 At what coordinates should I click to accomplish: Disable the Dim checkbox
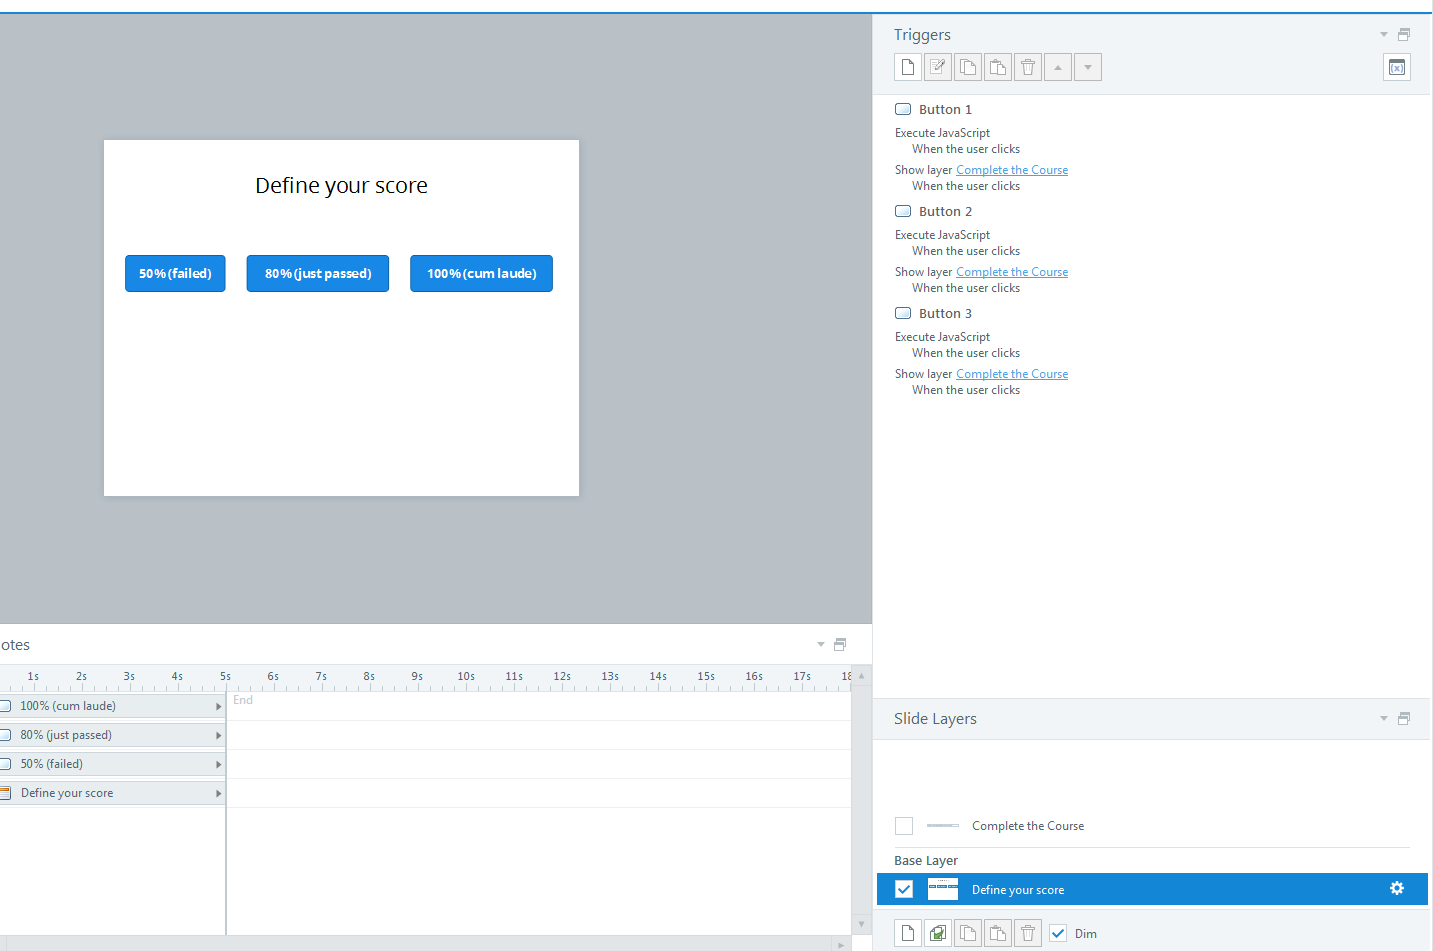pos(1058,933)
